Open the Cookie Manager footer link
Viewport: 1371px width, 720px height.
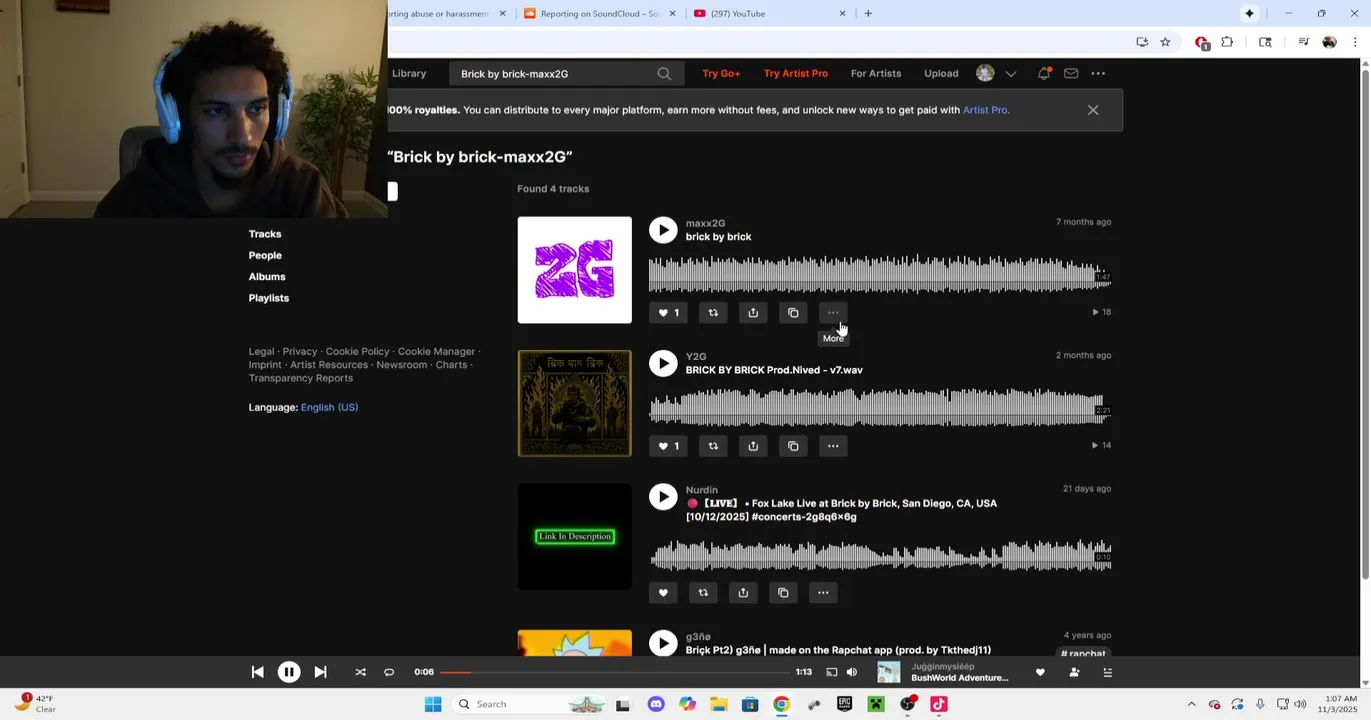point(436,352)
